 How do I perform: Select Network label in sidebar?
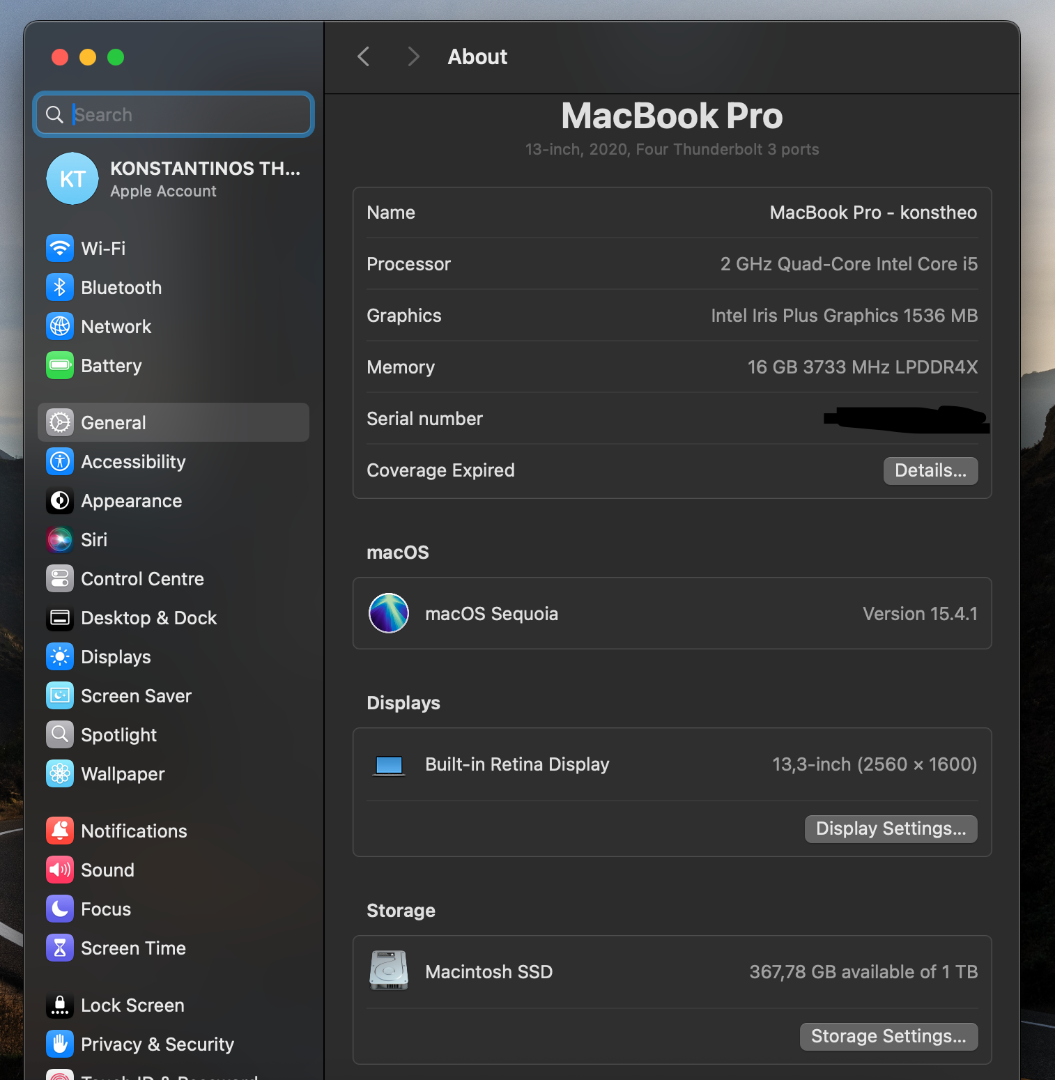[116, 326]
